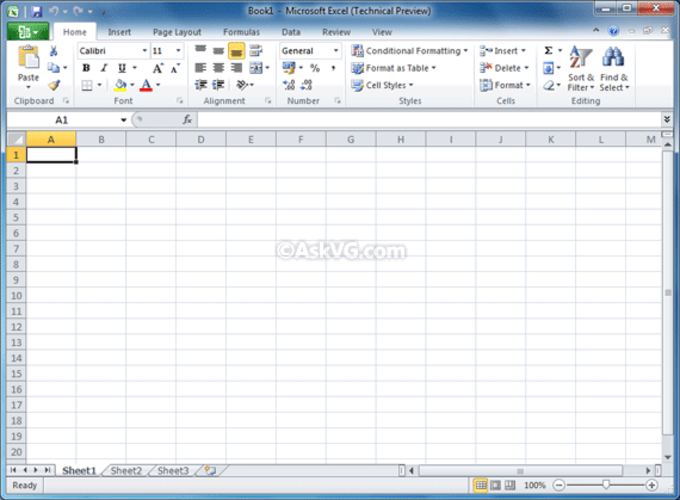Screen dimensions: 680x500
Task: Switch to the Formulas tab
Action: pyautogui.click(x=241, y=32)
